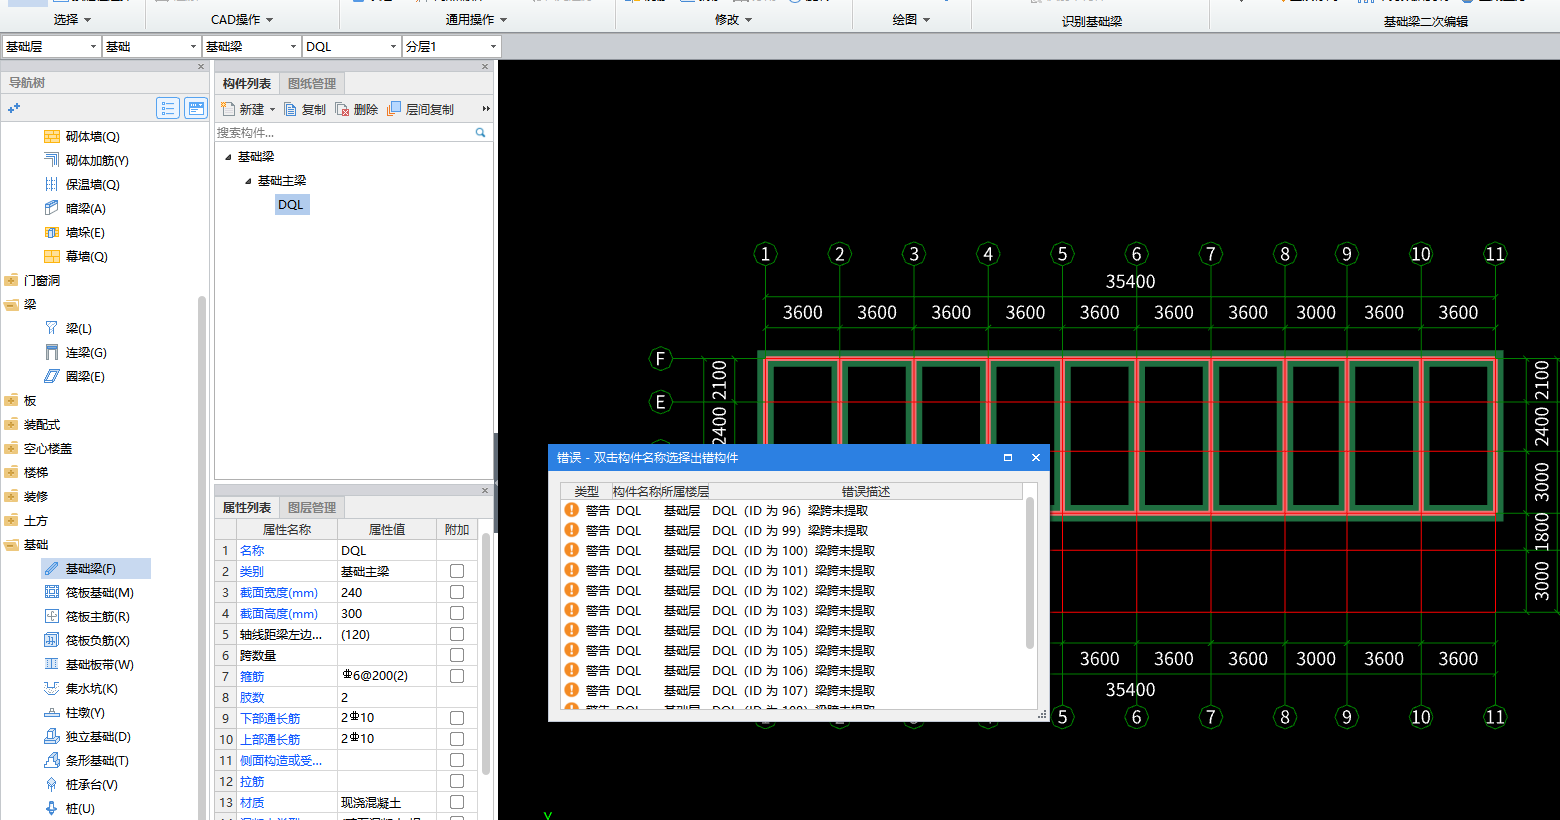
Task: Toggle 附加 checkbox for 上部通长筋 row
Action: click(x=457, y=739)
